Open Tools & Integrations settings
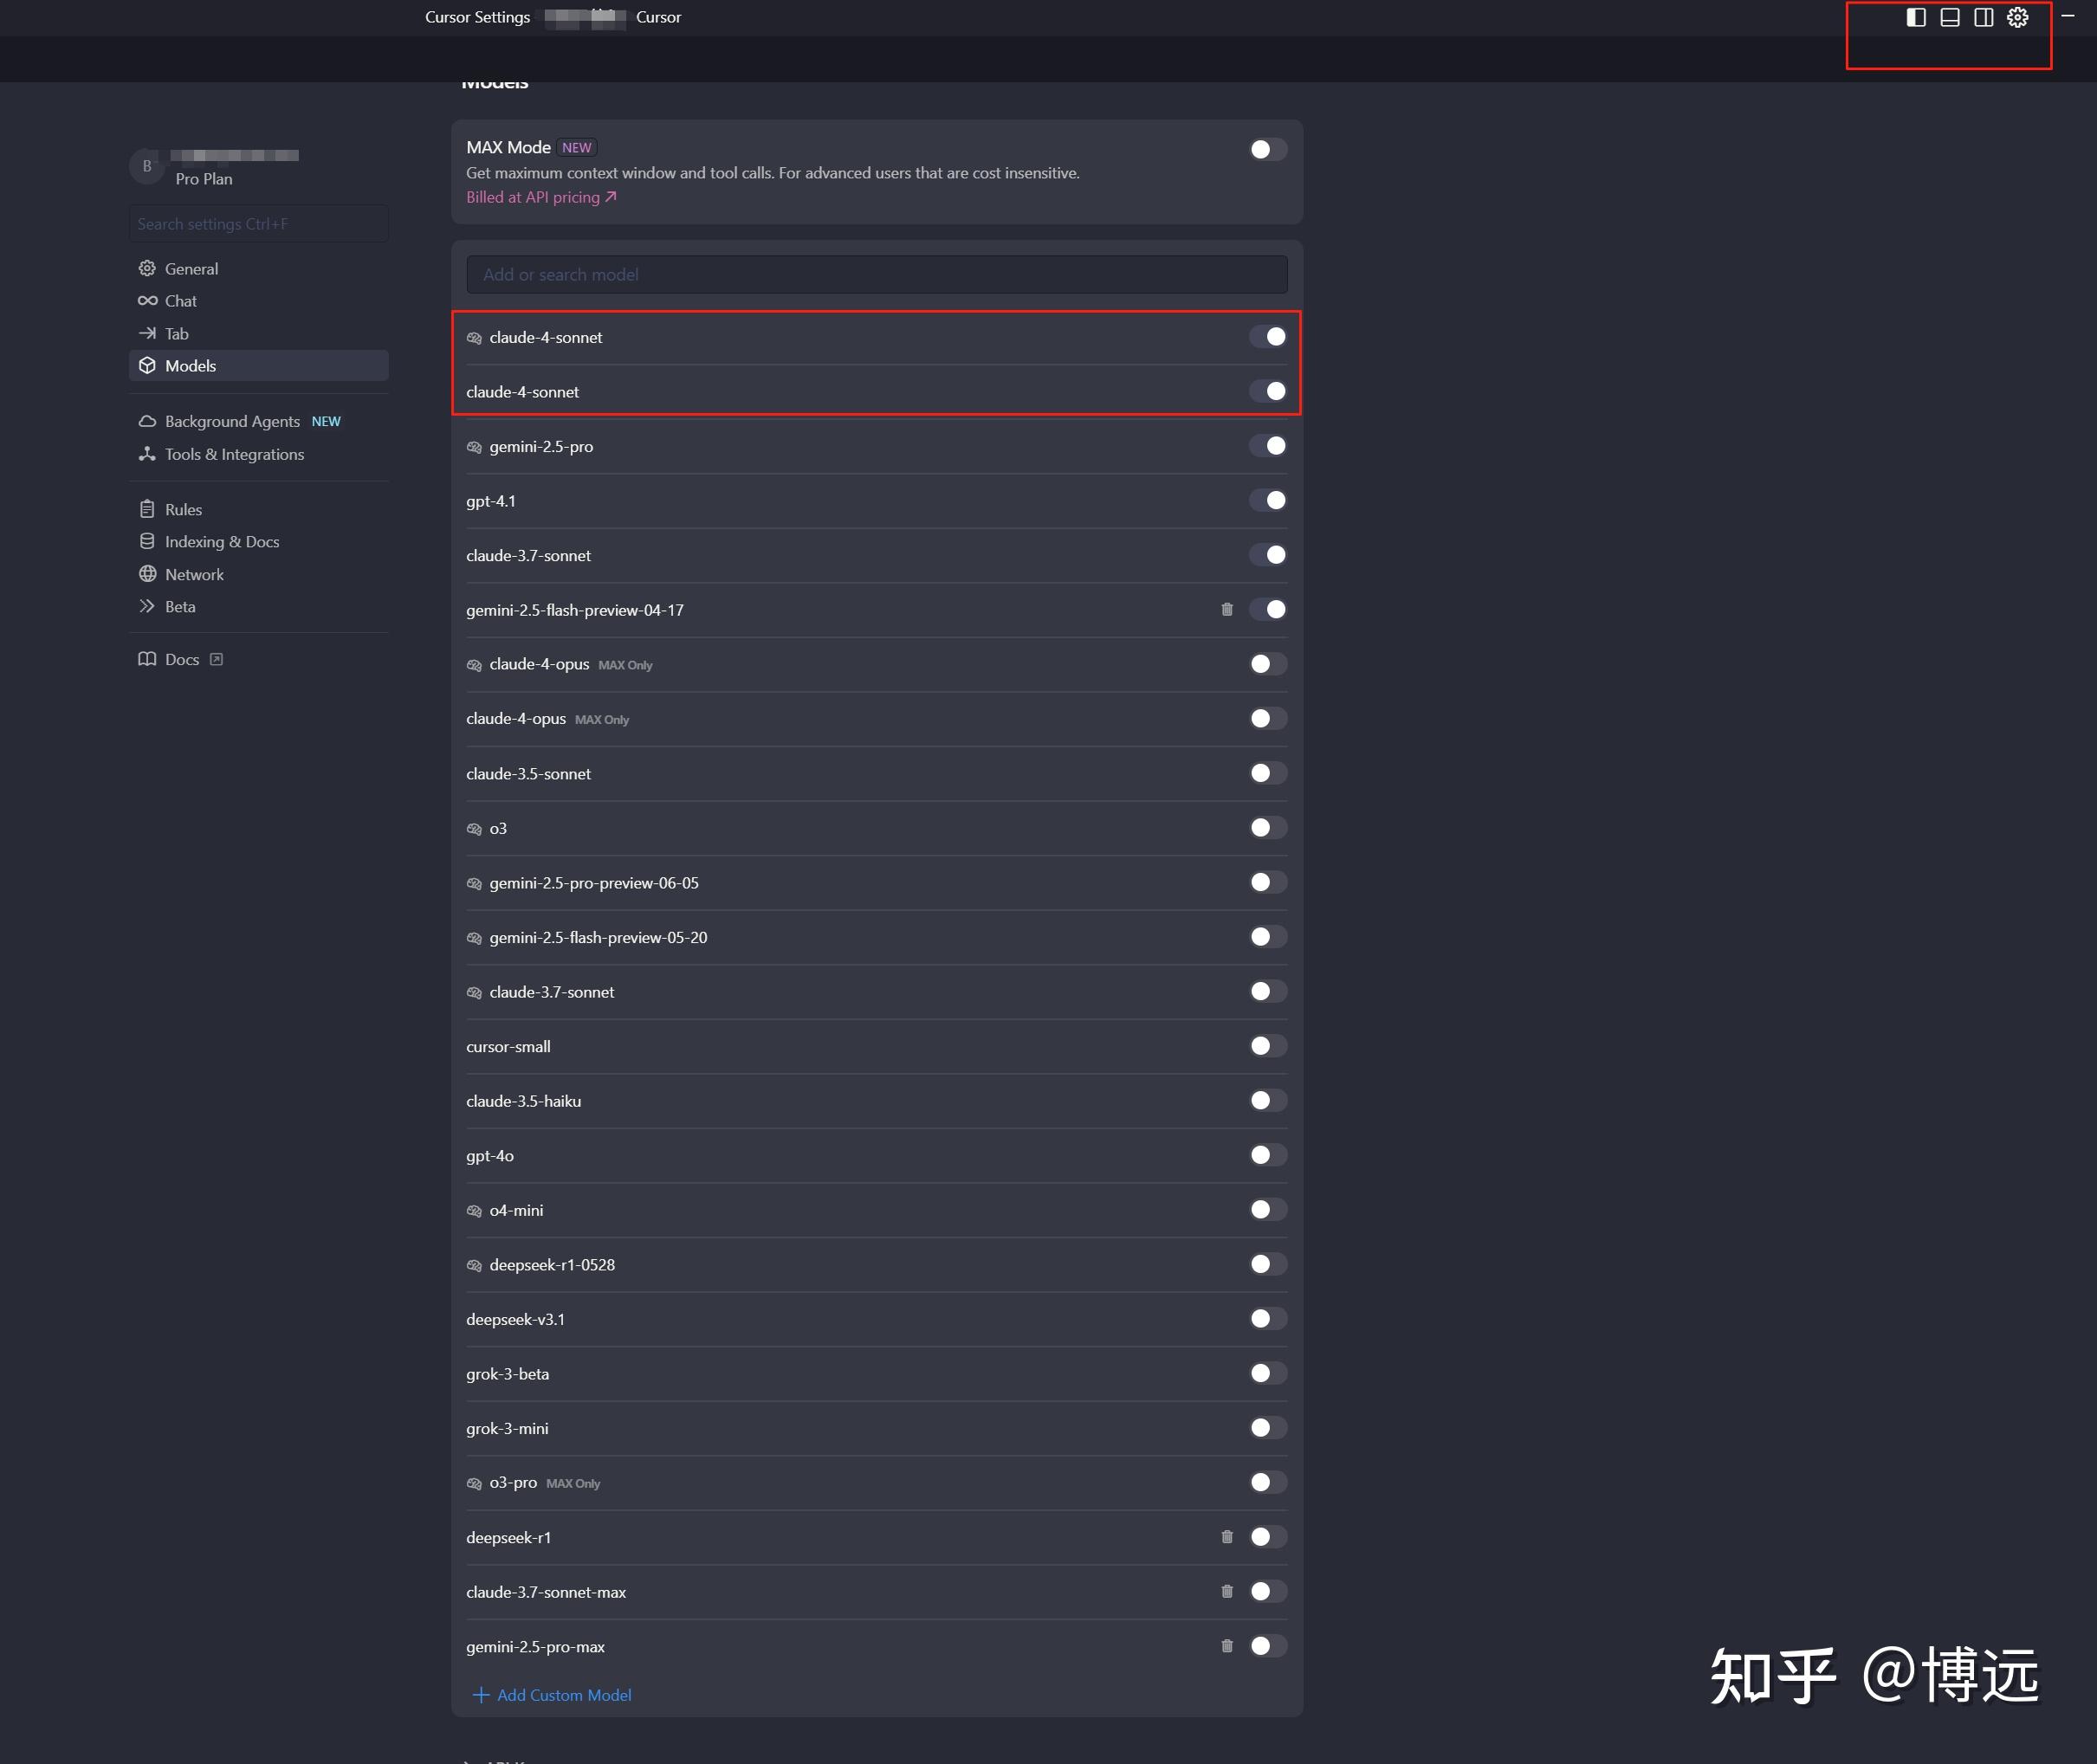 coord(234,454)
